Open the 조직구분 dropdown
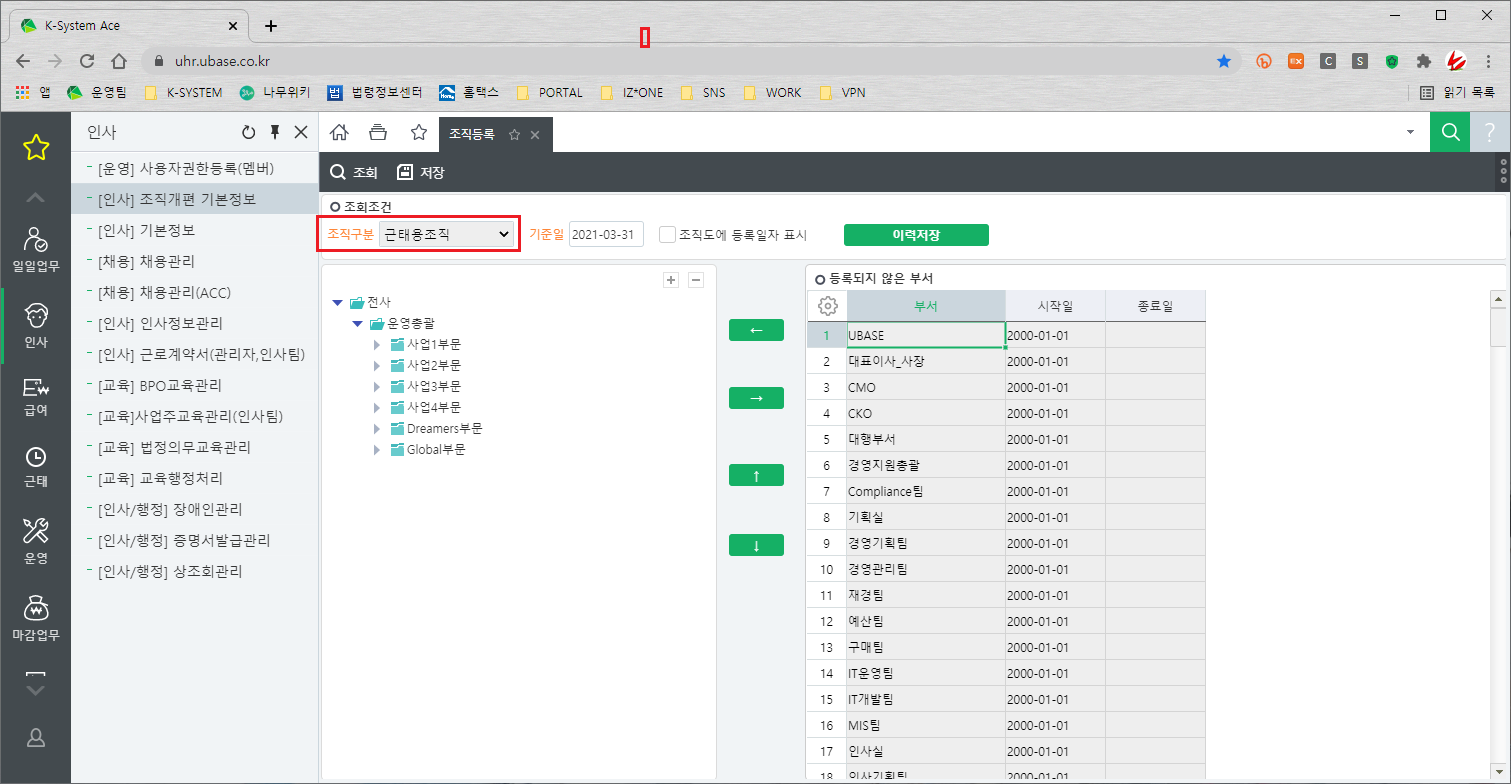This screenshot has height=784, width=1511. click(x=447, y=235)
